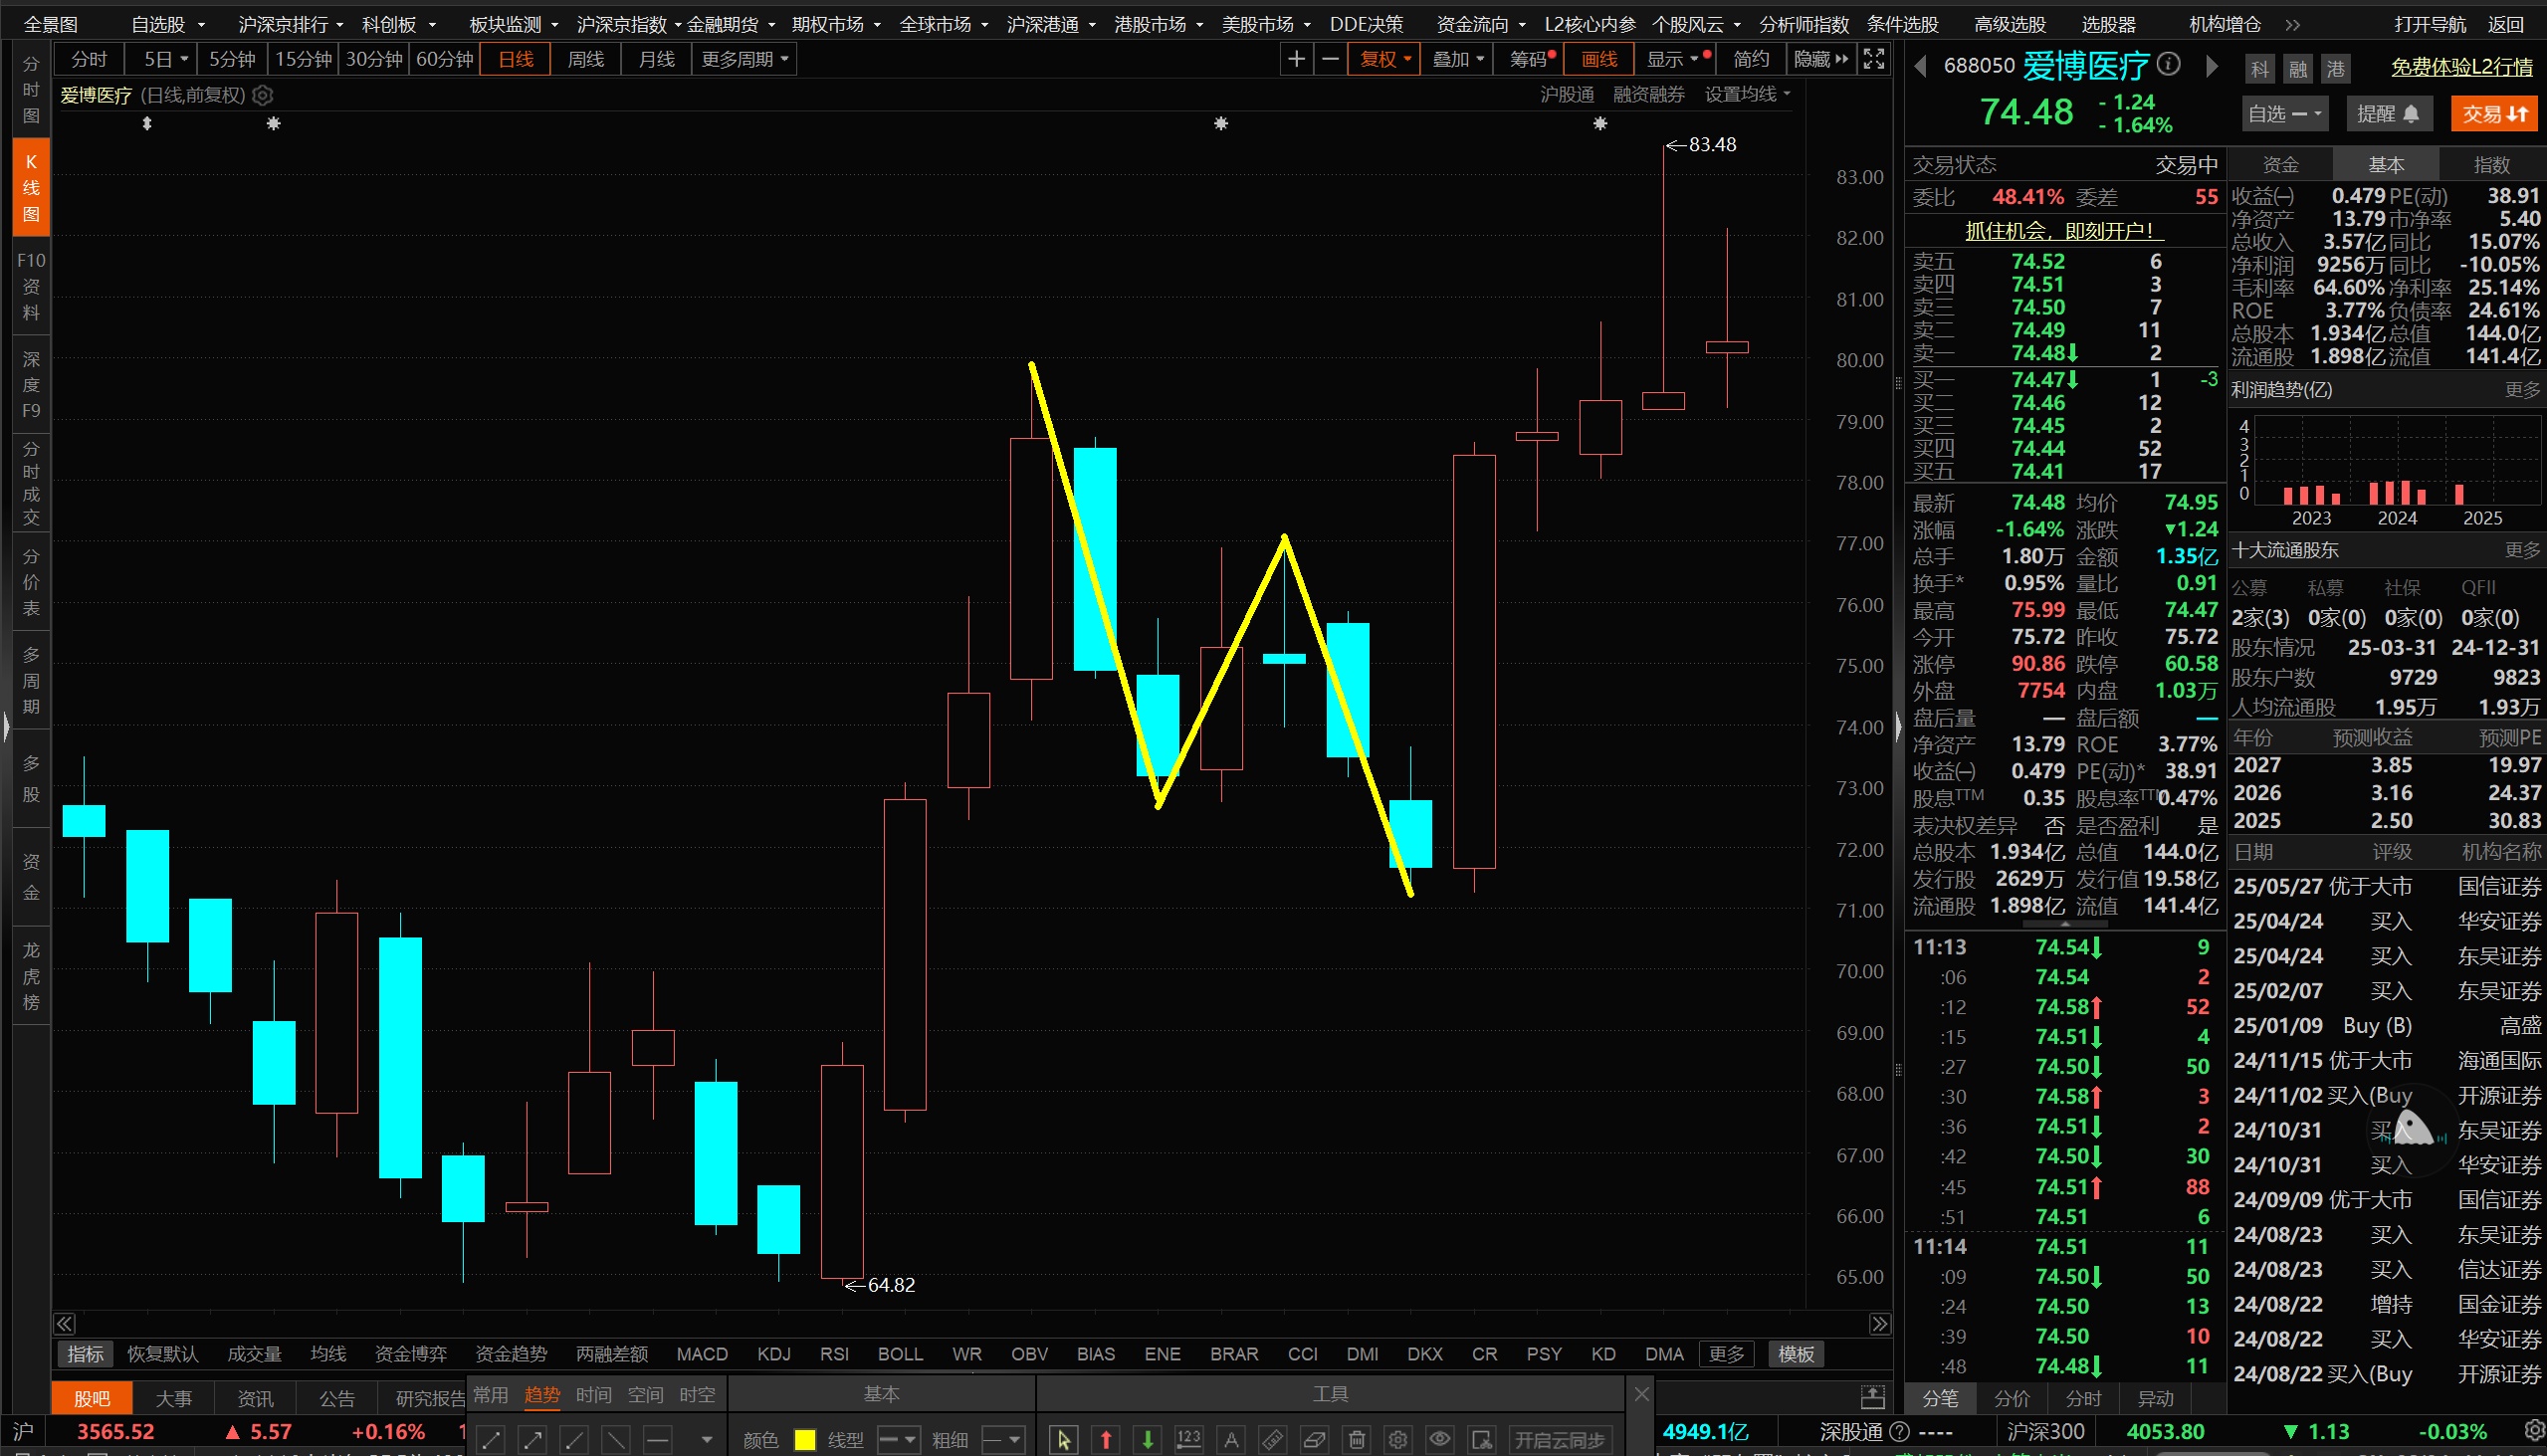Select the ray line drawing tool
This screenshot has width=2547, height=1456.
pyautogui.click(x=575, y=1440)
